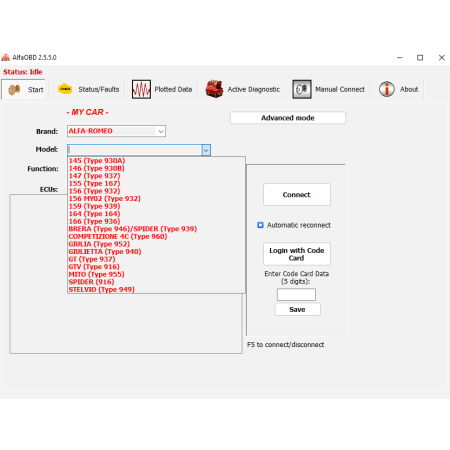Select model 164 (Type 164)

point(156,214)
